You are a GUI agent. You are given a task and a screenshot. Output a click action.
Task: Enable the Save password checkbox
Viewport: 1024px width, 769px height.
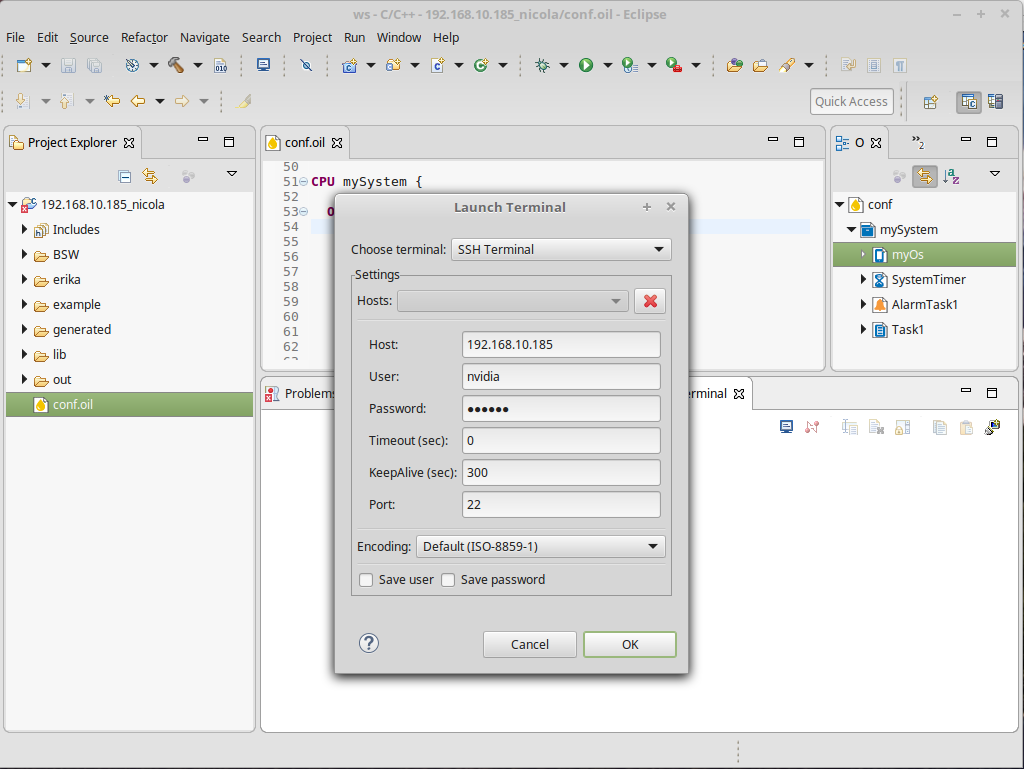(448, 580)
